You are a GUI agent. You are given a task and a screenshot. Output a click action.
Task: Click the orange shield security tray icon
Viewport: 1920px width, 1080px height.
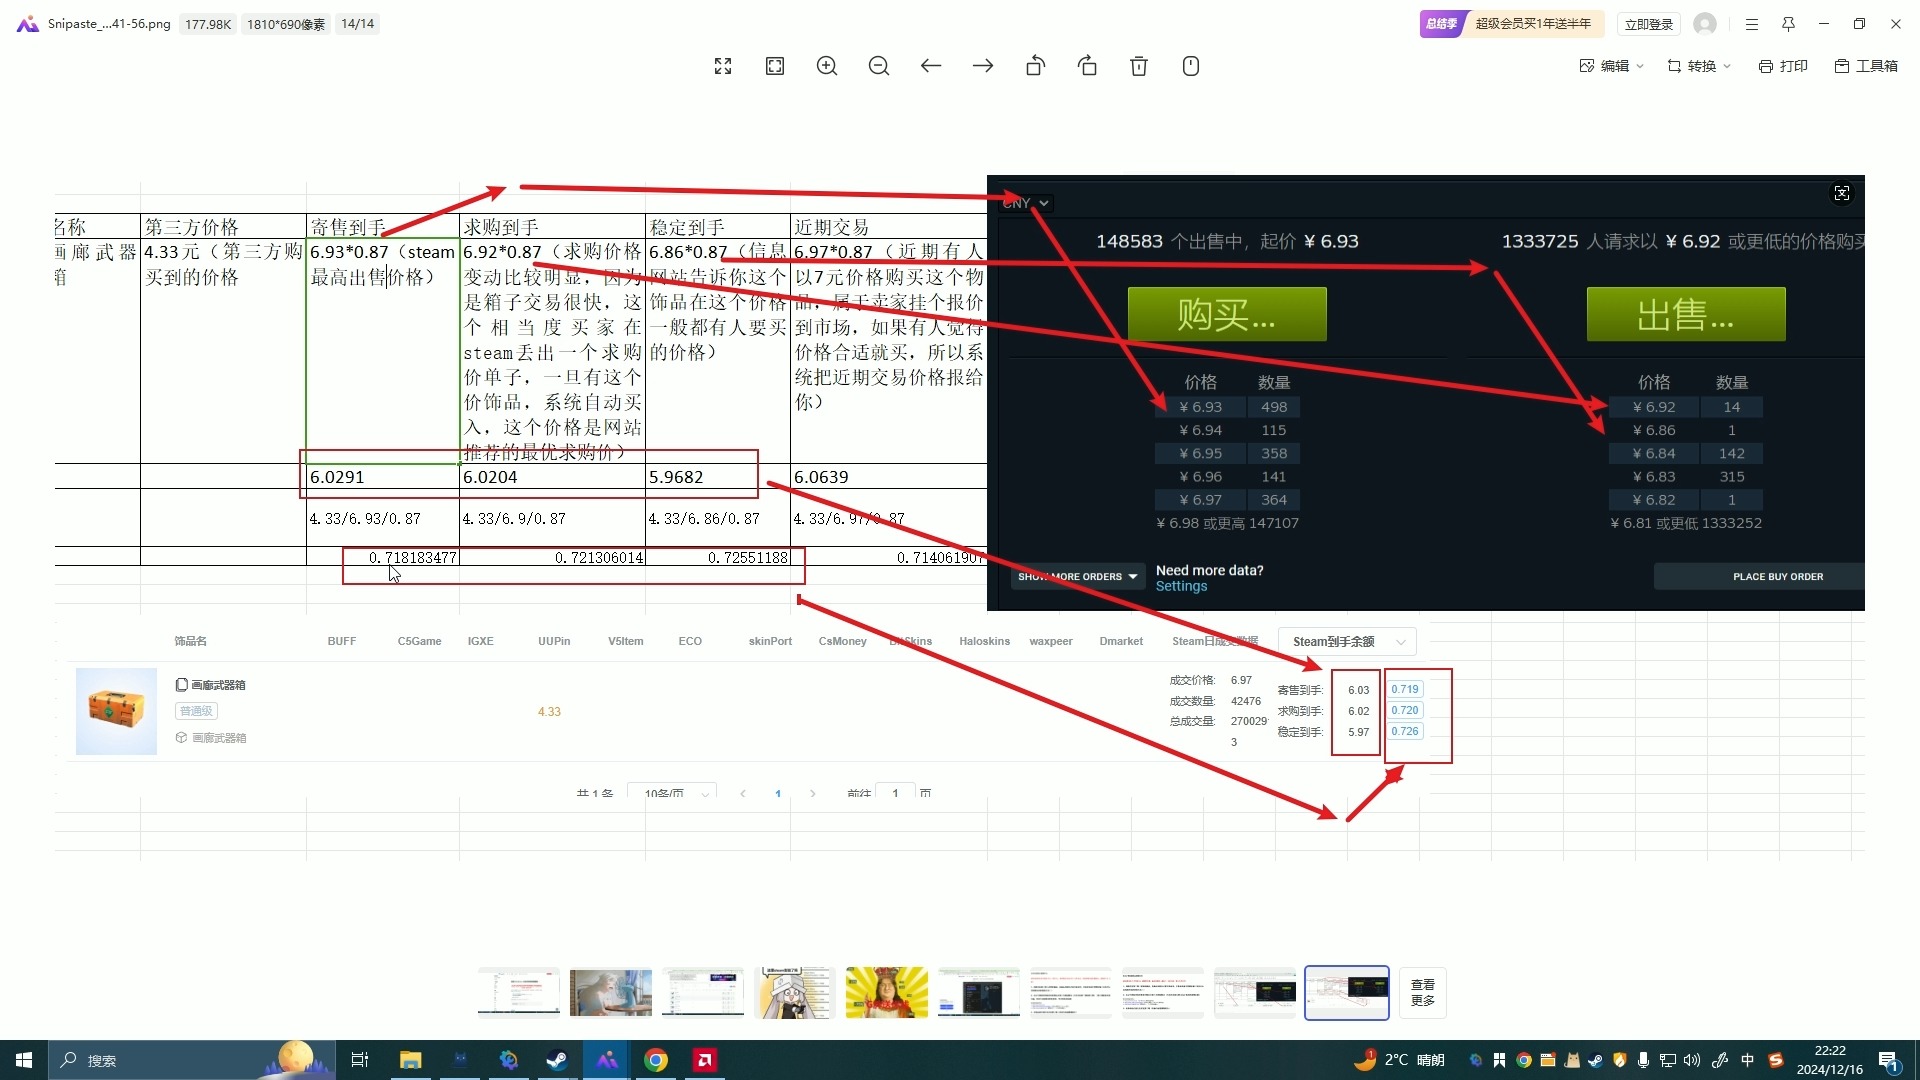[1620, 1060]
